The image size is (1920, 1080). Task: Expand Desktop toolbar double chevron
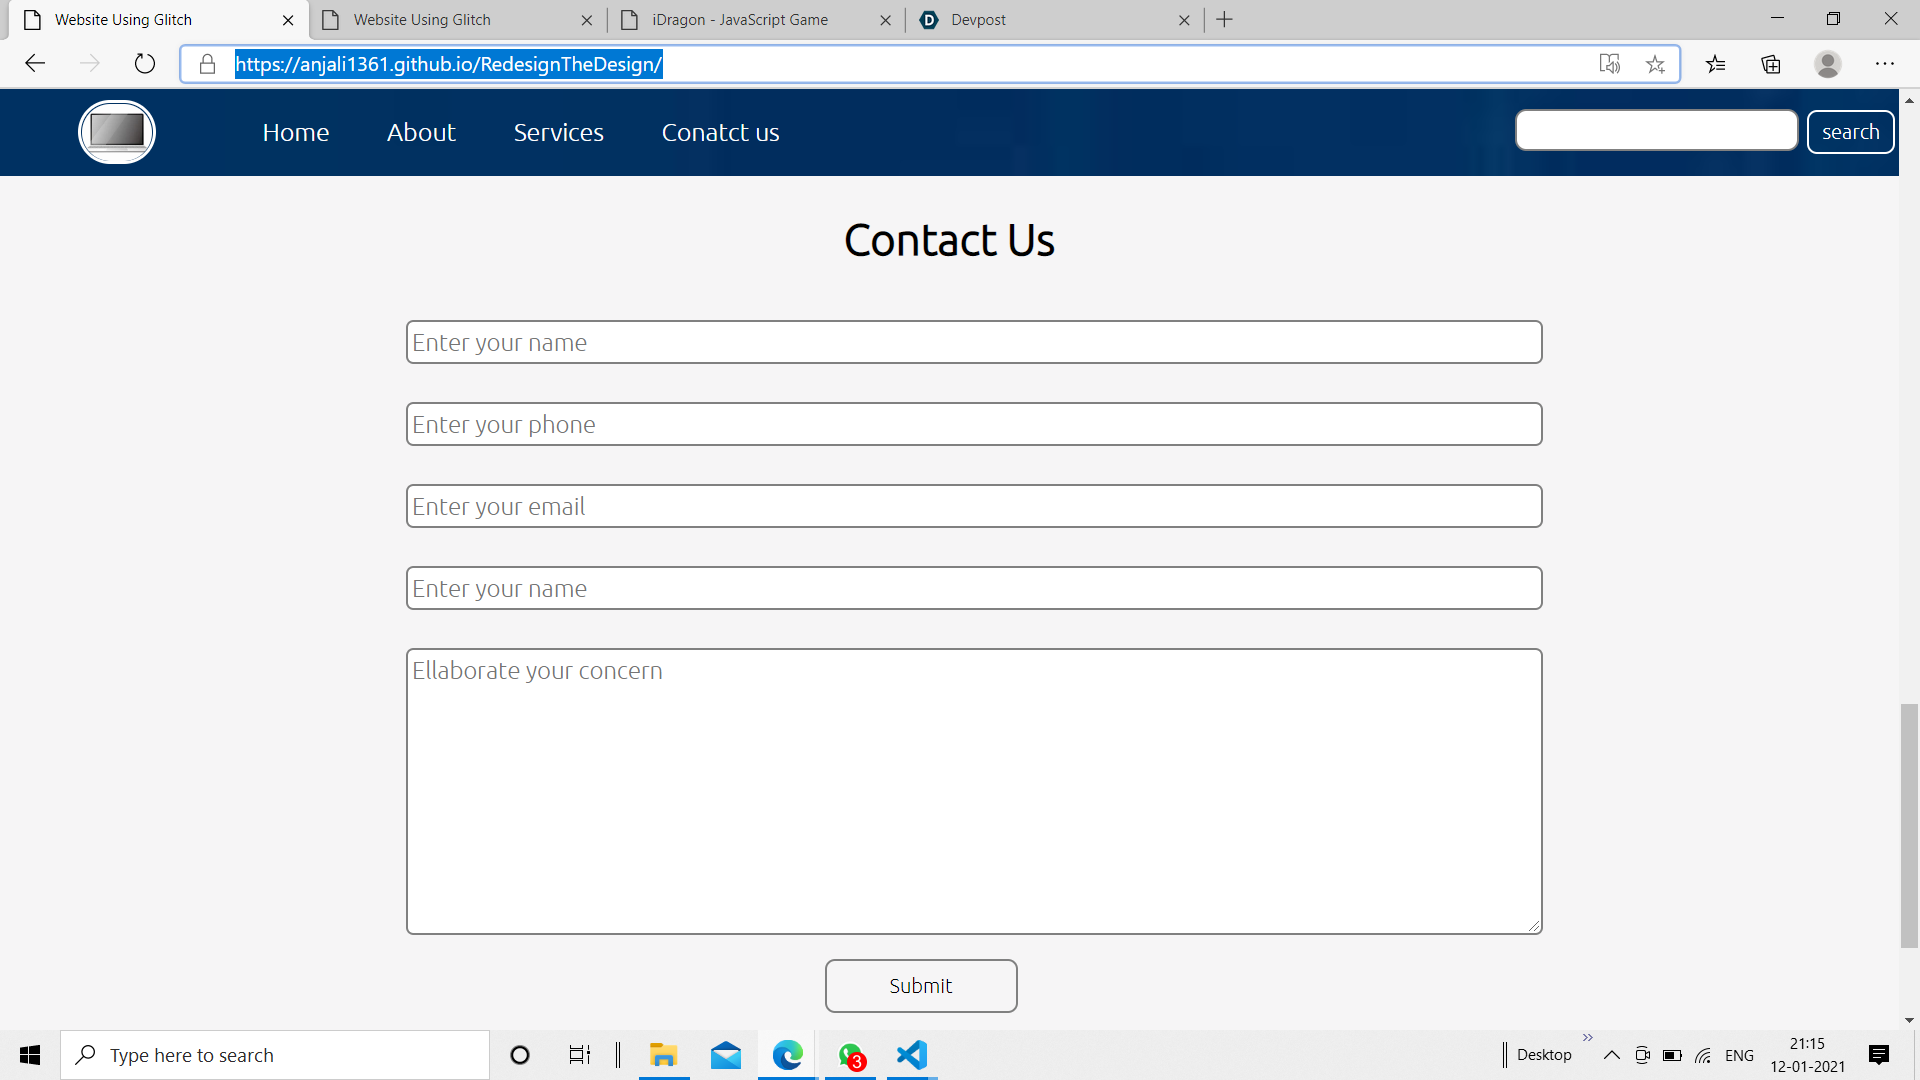point(1587,1038)
